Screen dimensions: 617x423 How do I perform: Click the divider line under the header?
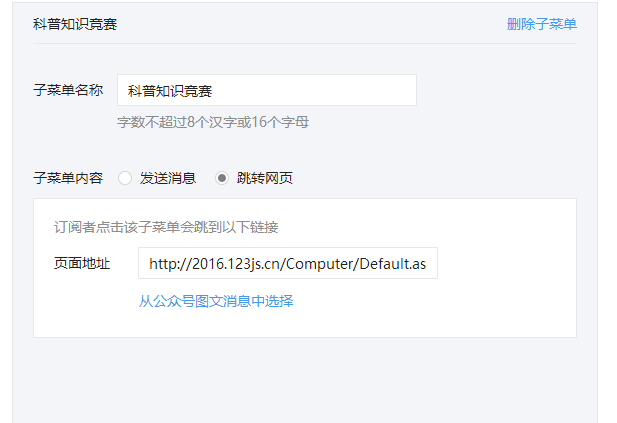pyautogui.click(x=305, y=43)
